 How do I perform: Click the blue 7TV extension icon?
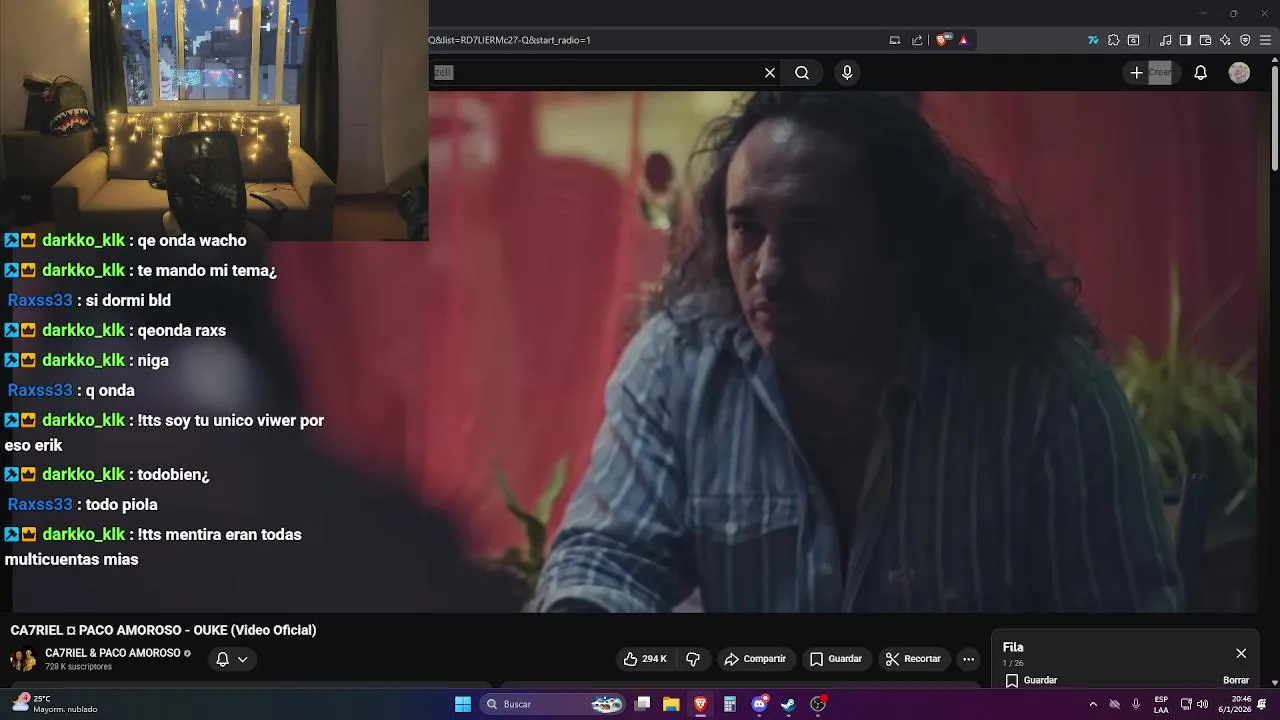point(1093,40)
